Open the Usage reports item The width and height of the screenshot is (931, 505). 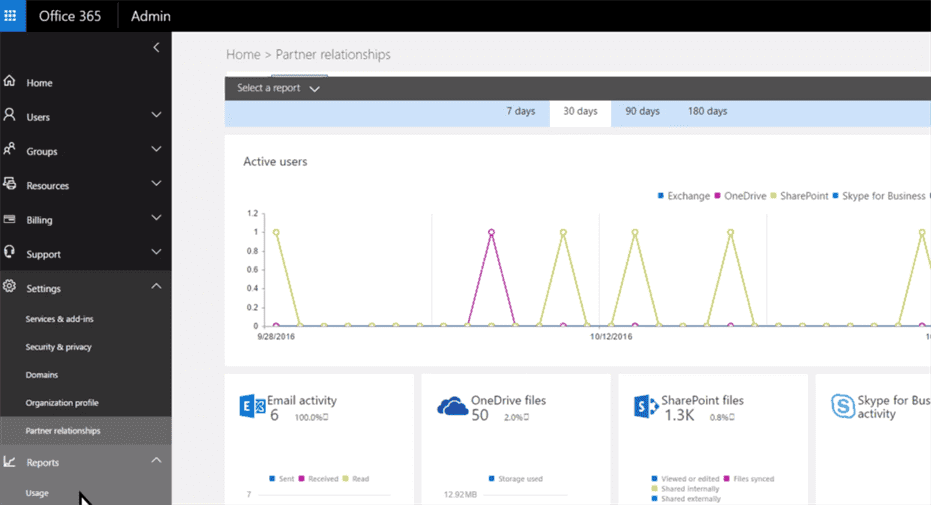37,493
